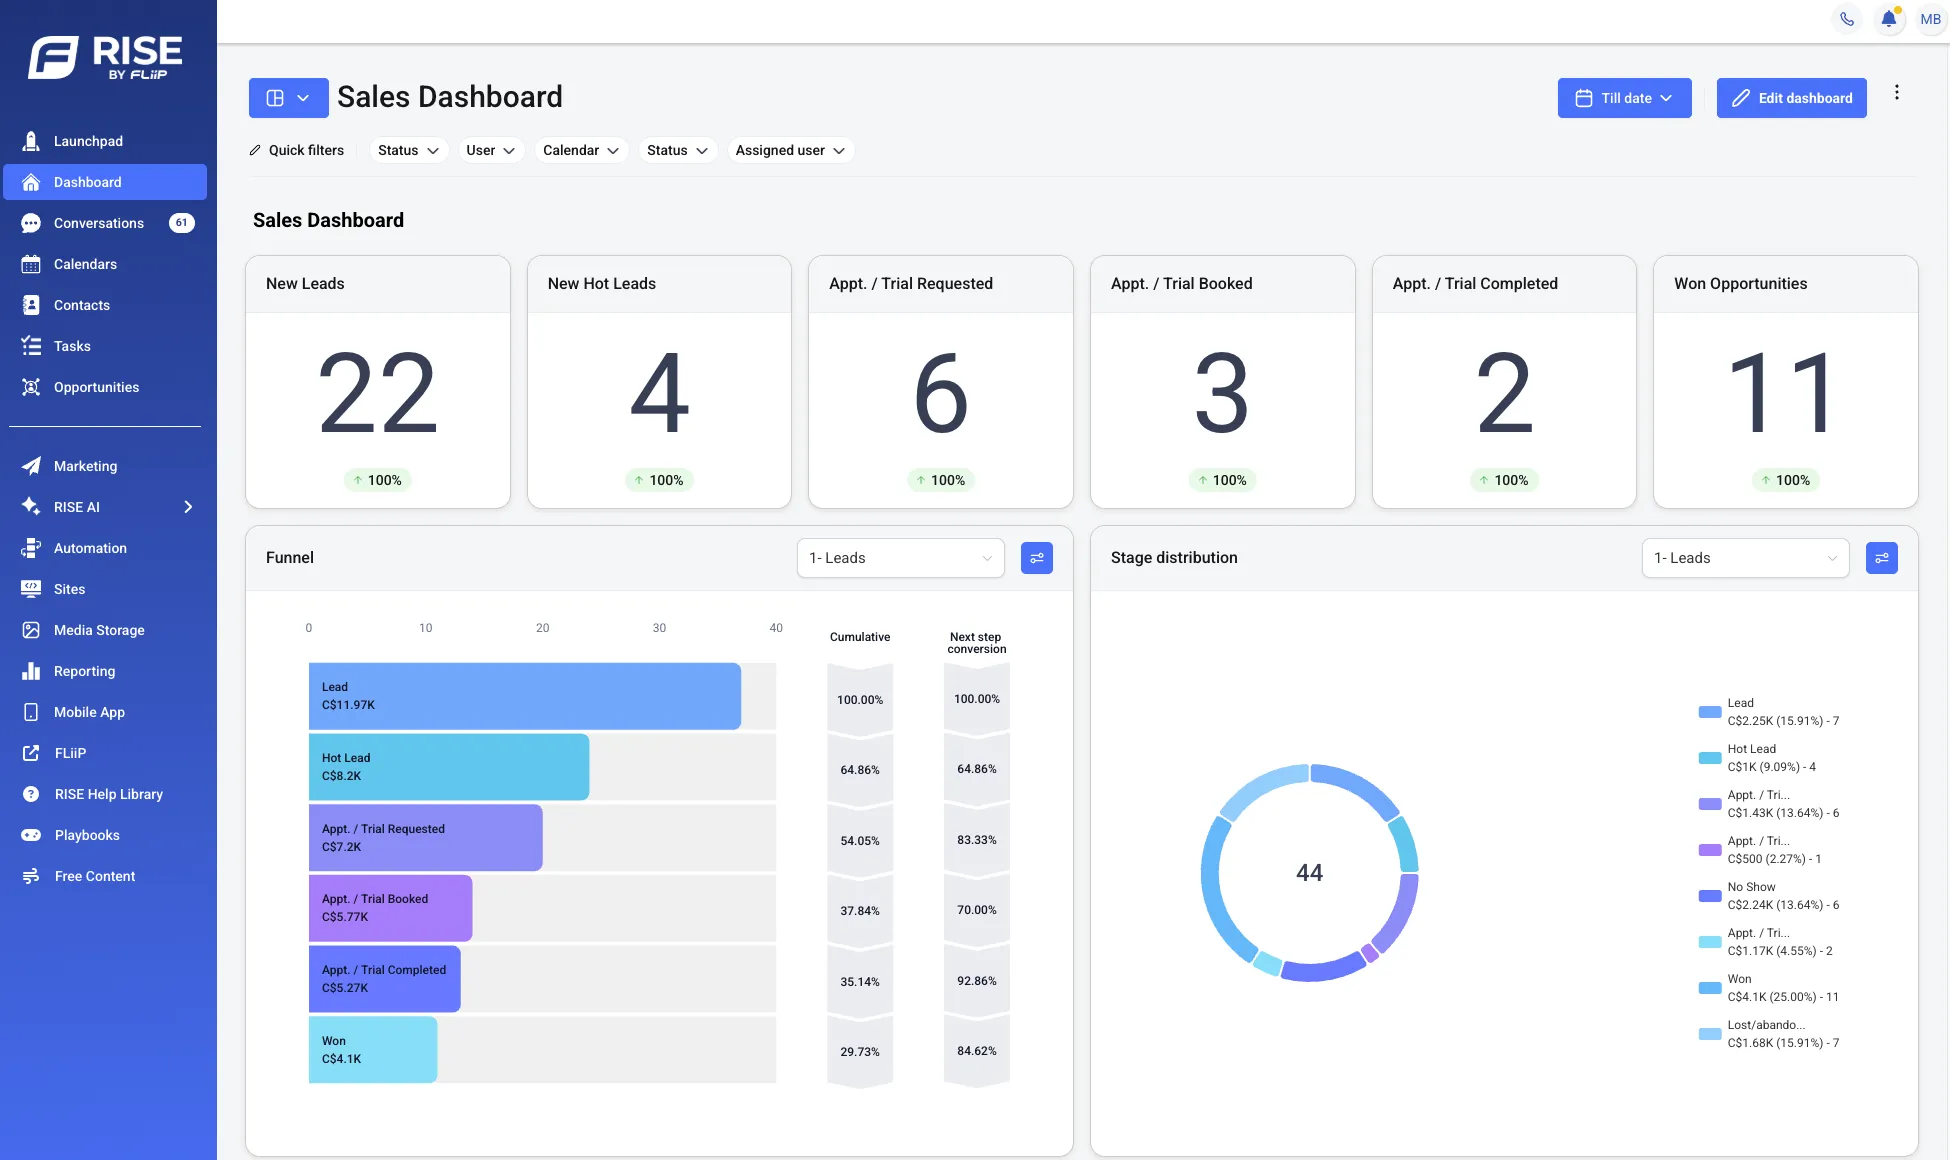Click the phone call icon in header
Viewport: 1950px width, 1160px height.
coord(1847,19)
